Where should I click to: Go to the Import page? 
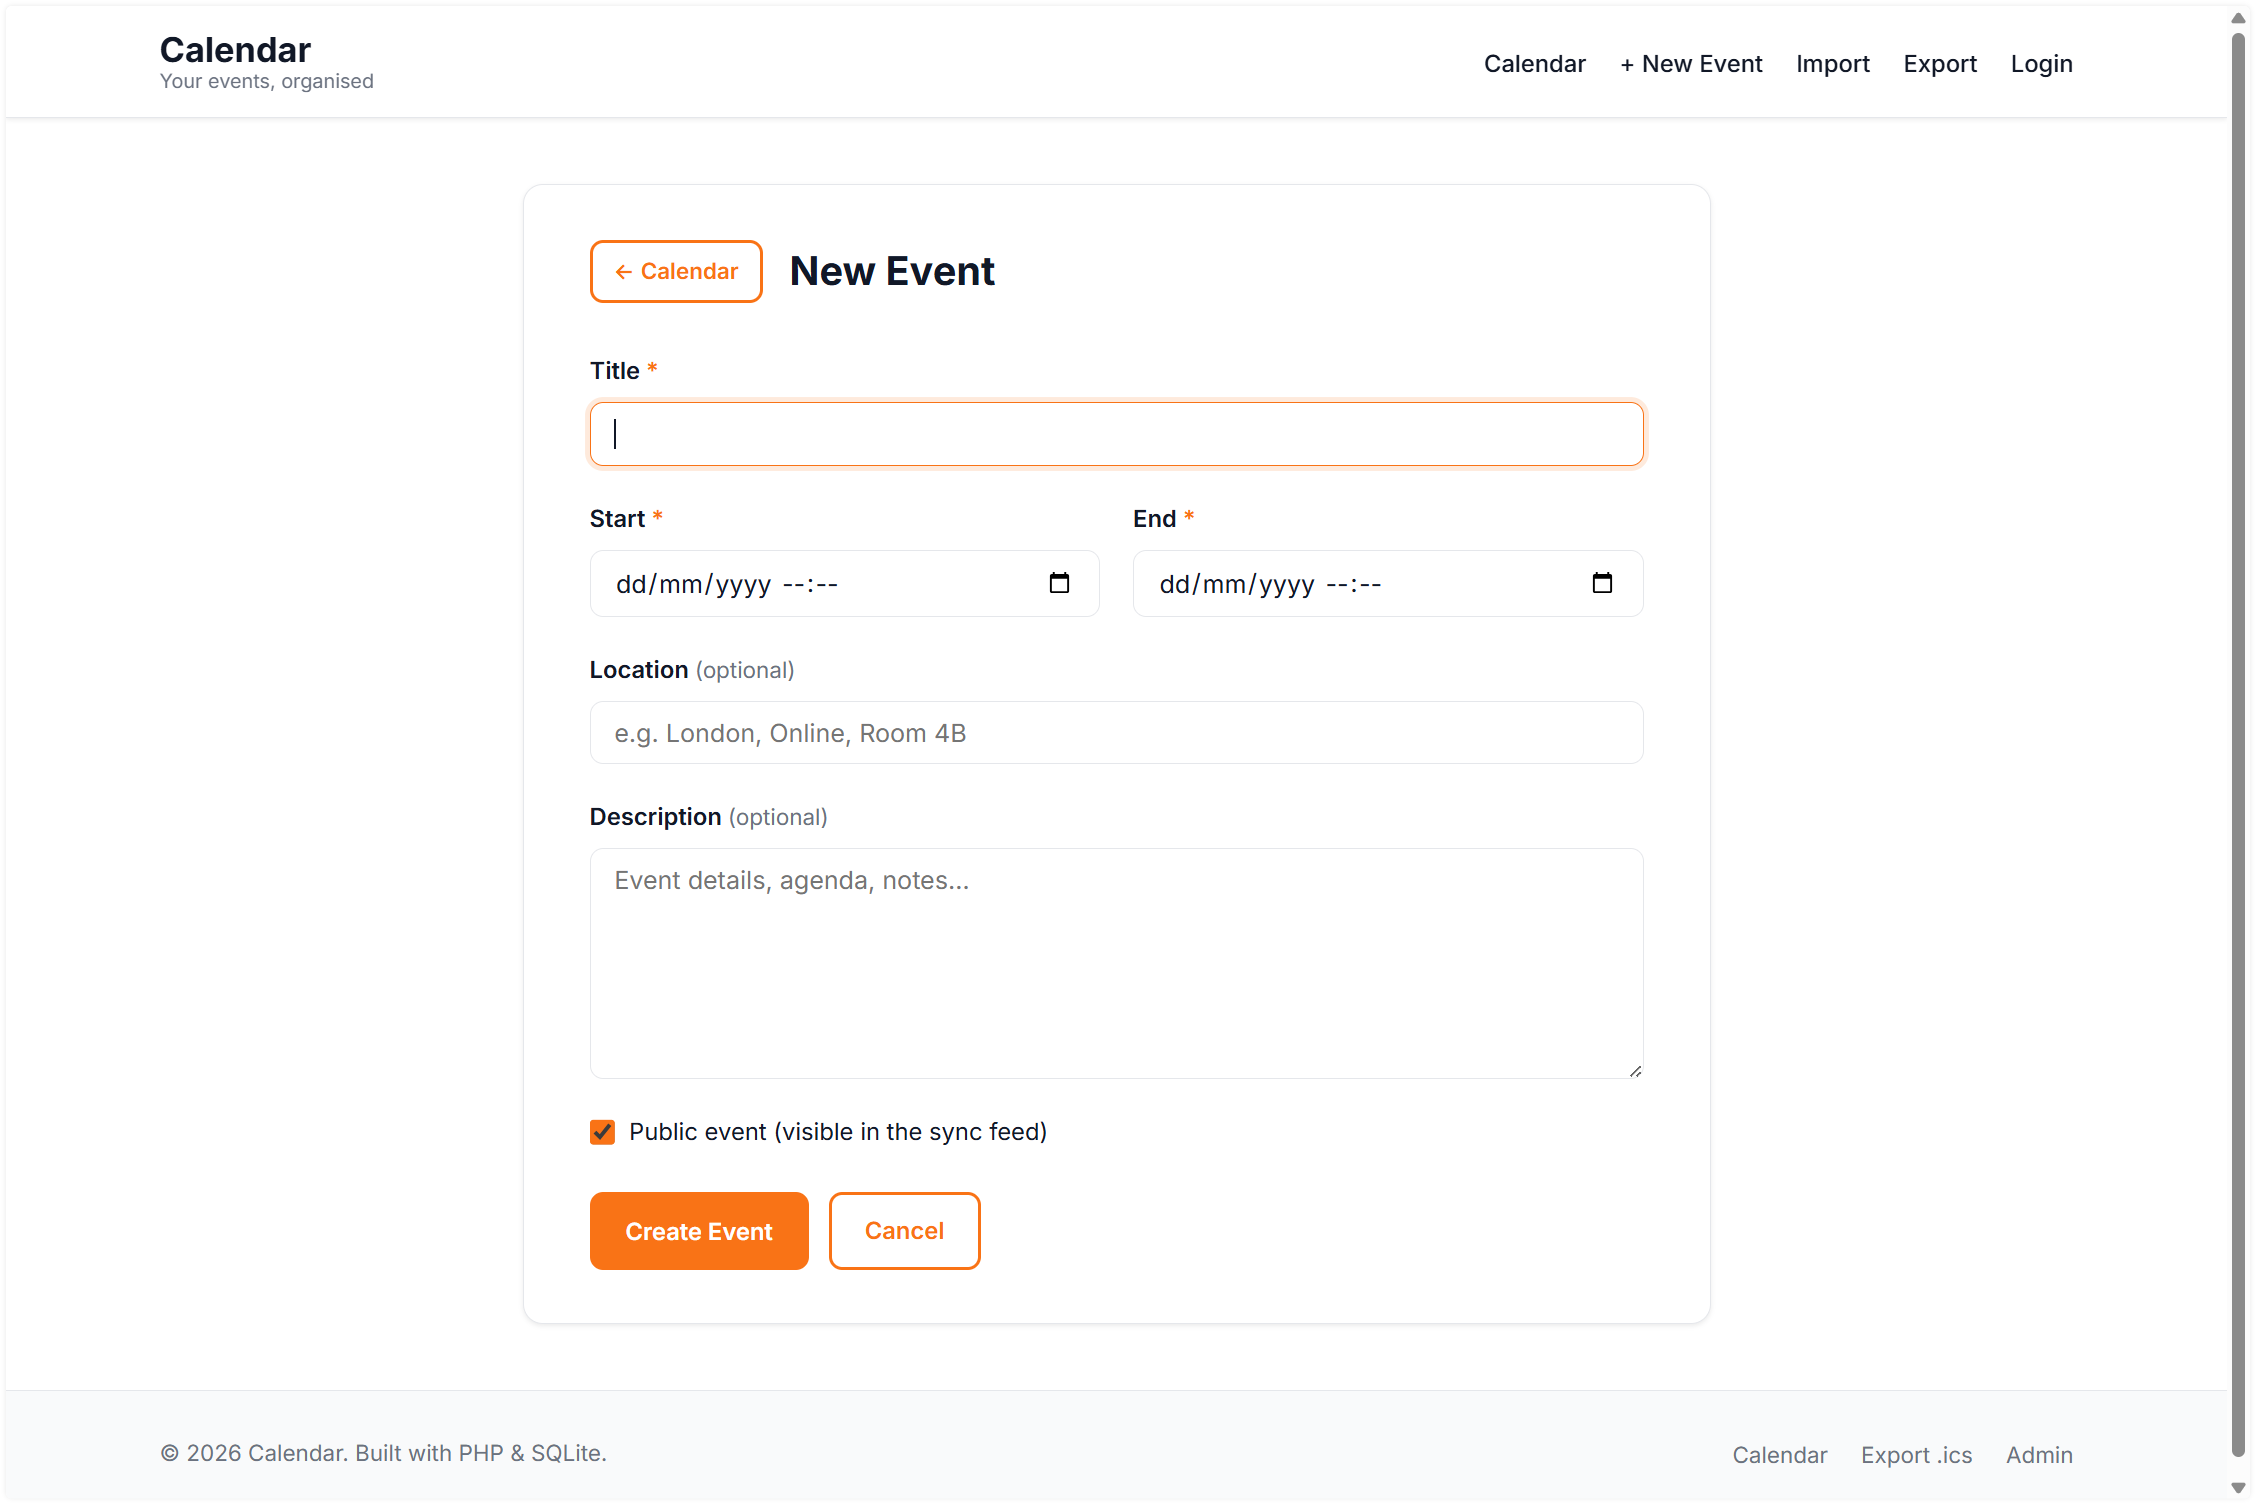(x=1832, y=64)
